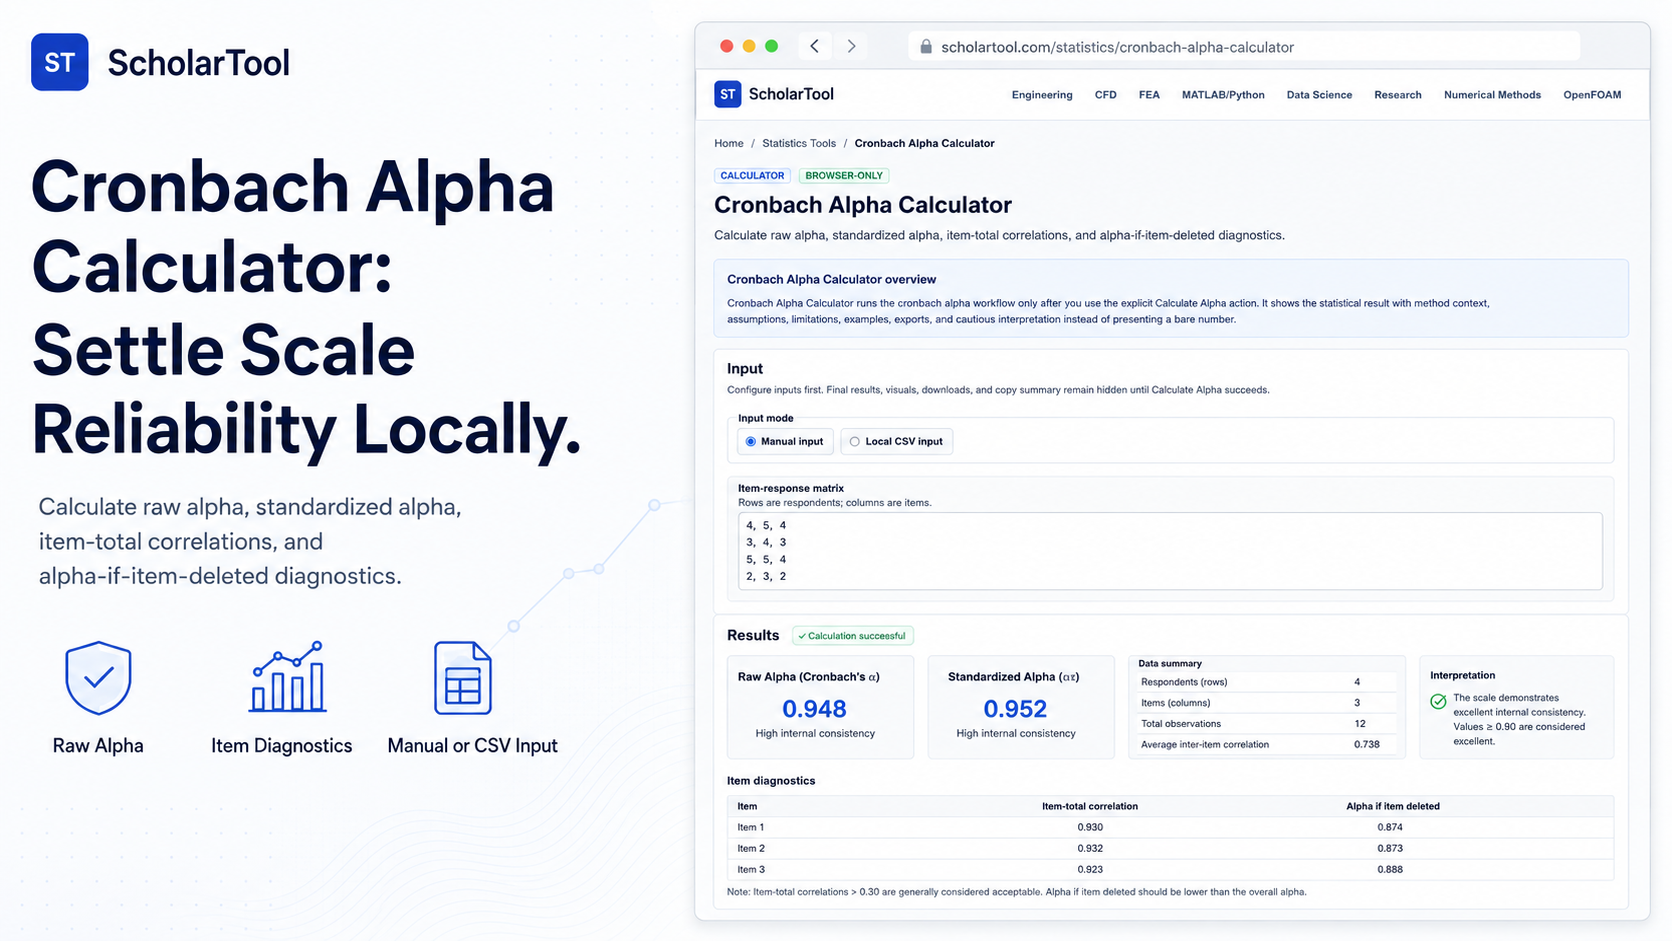Click the browser address bar URL
Screen dimensions: 1672x941
pos(1117,47)
